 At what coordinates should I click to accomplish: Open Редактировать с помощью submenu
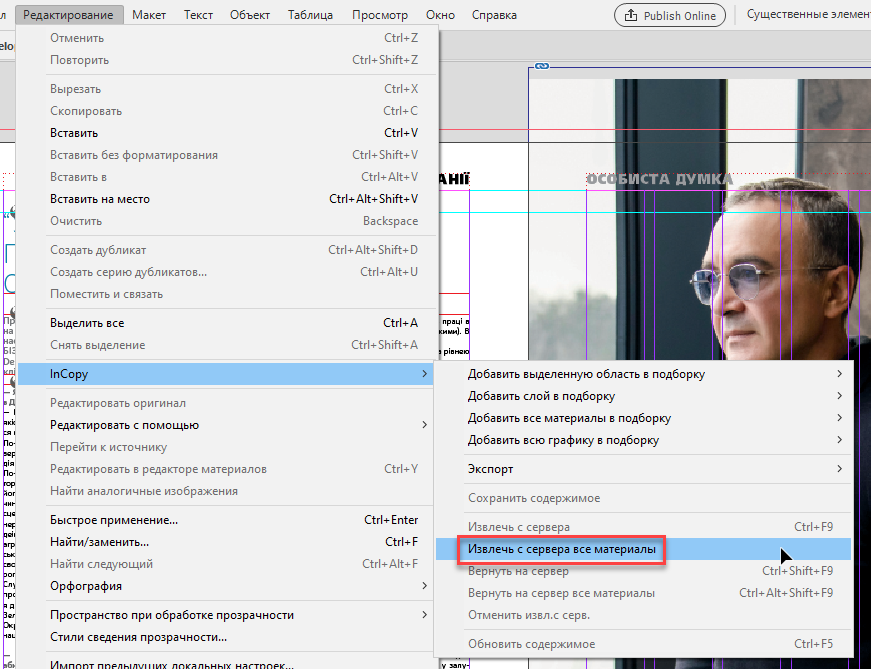[227, 425]
